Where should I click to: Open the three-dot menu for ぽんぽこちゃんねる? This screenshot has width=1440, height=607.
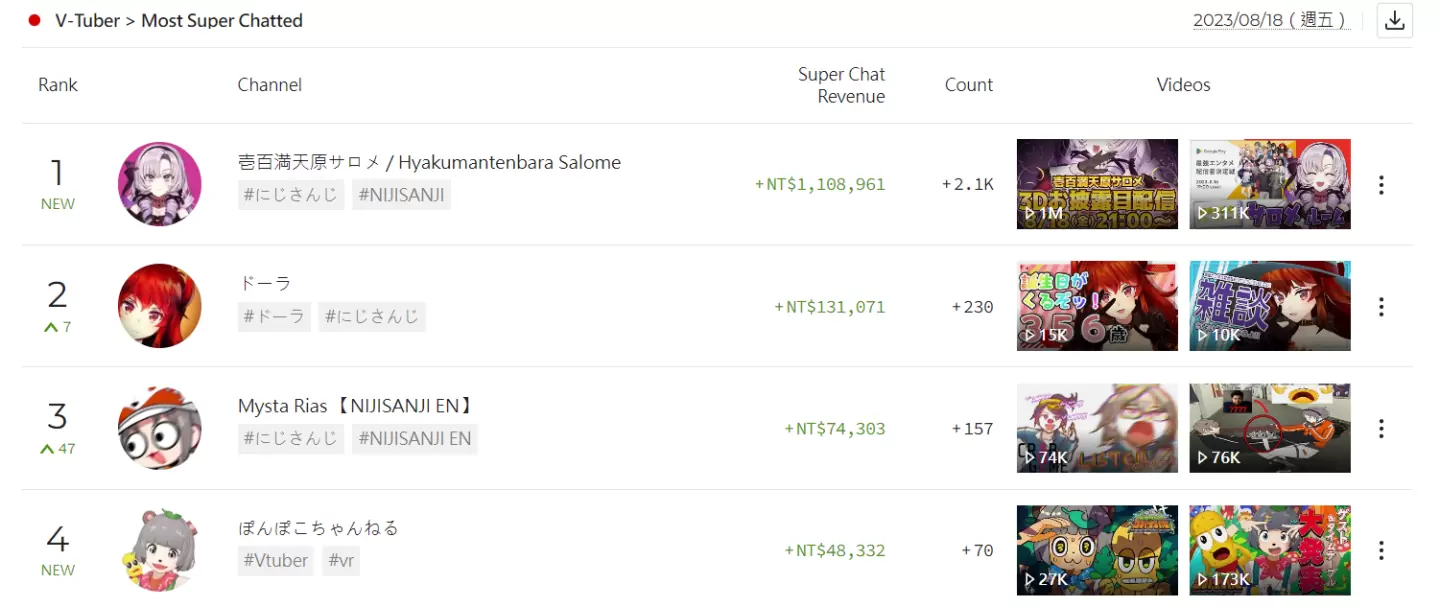tap(1381, 551)
